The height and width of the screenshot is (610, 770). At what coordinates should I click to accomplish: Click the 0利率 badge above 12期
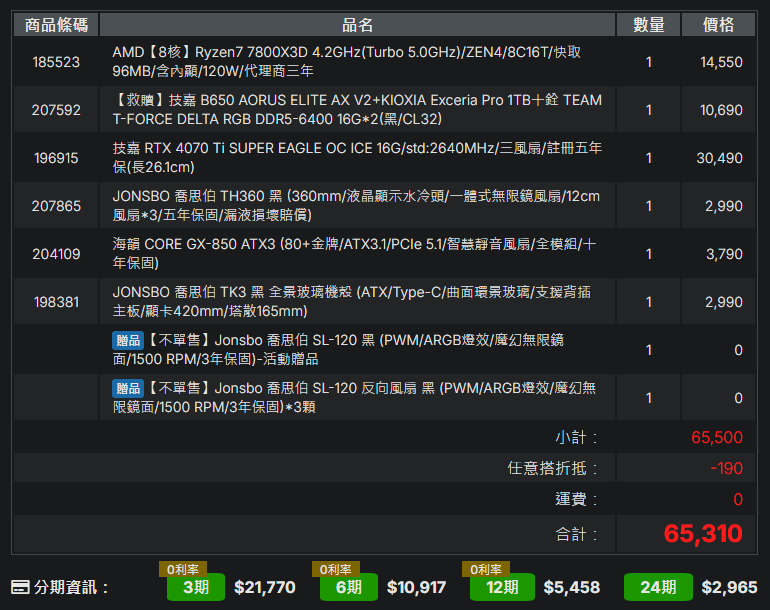click(x=486, y=569)
